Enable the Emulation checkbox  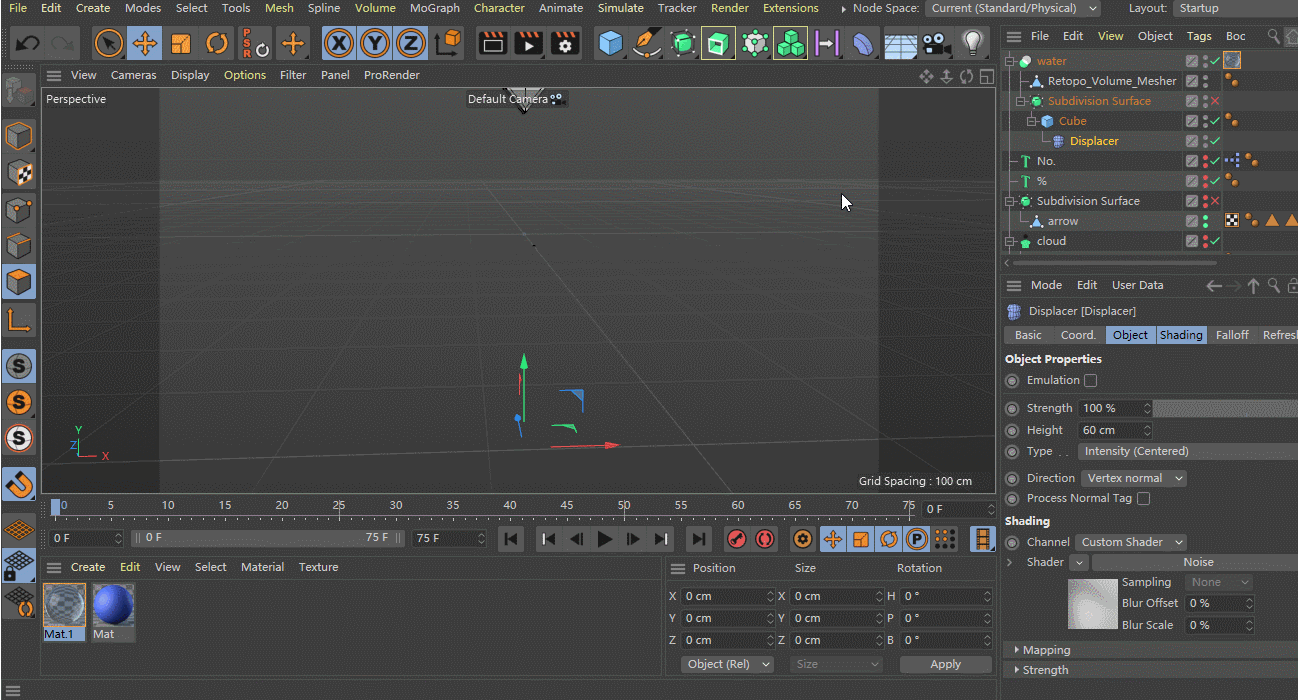tap(1090, 381)
